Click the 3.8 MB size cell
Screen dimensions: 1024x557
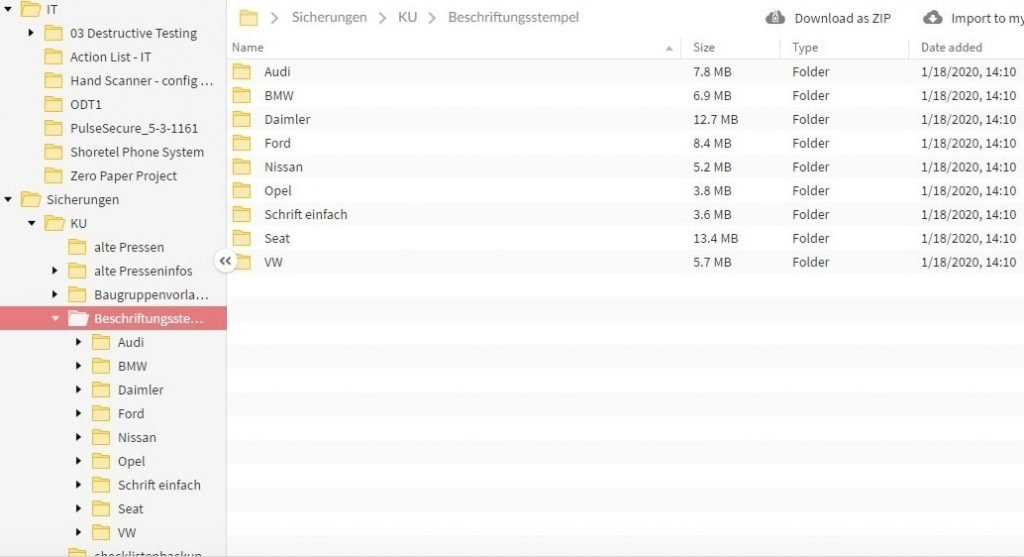[712, 191]
